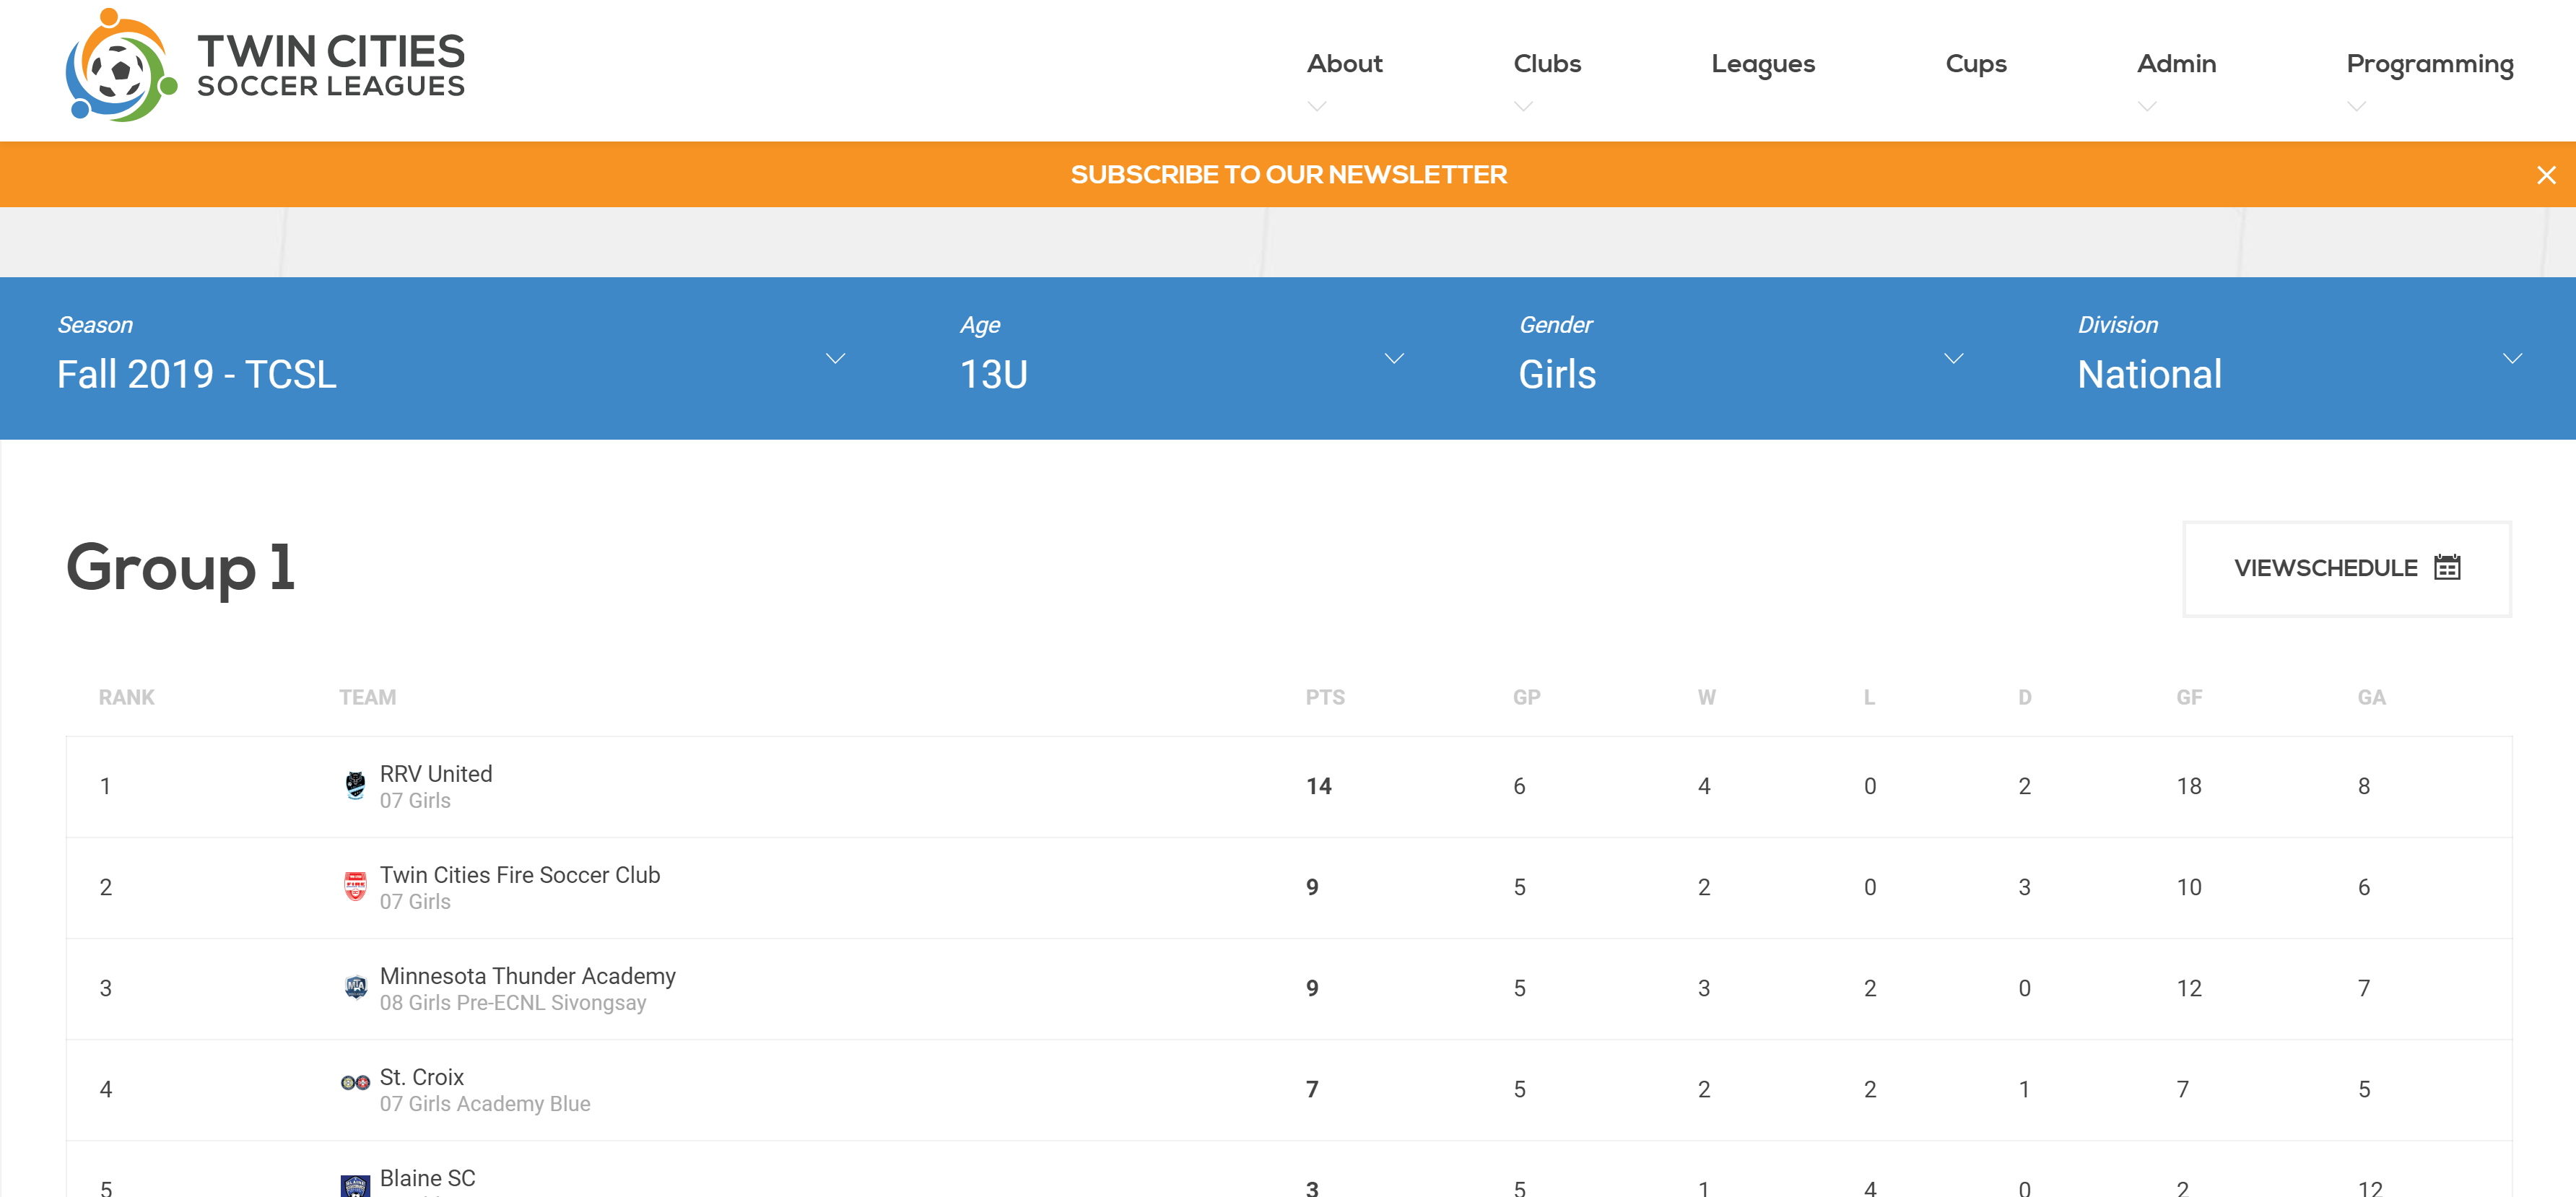This screenshot has width=2576, height=1197.
Task: Click the GP column header
Action: [x=1526, y=697]
